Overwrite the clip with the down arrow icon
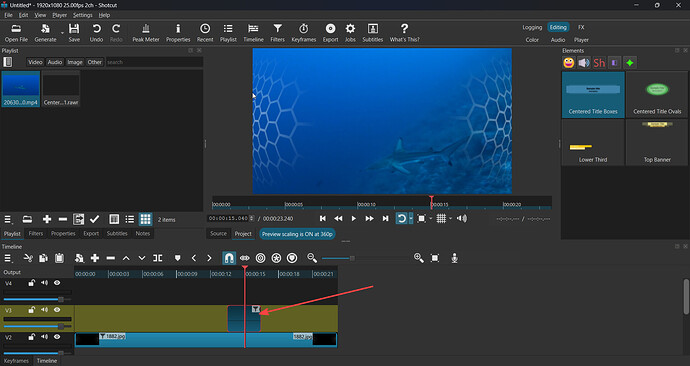 [142, 258]
